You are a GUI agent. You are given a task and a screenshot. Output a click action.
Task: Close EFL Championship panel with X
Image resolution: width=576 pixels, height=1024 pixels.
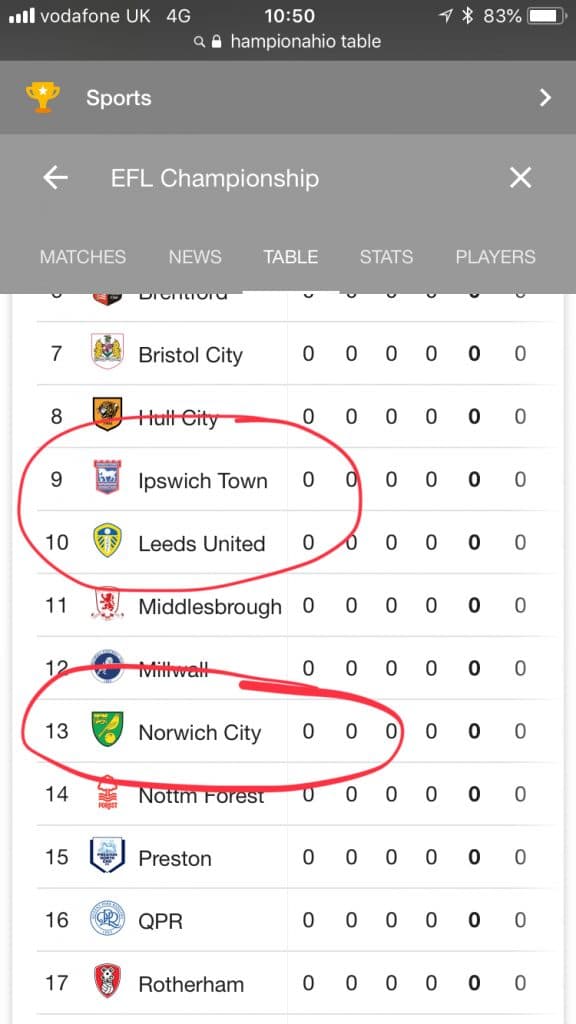coord(520,178)
